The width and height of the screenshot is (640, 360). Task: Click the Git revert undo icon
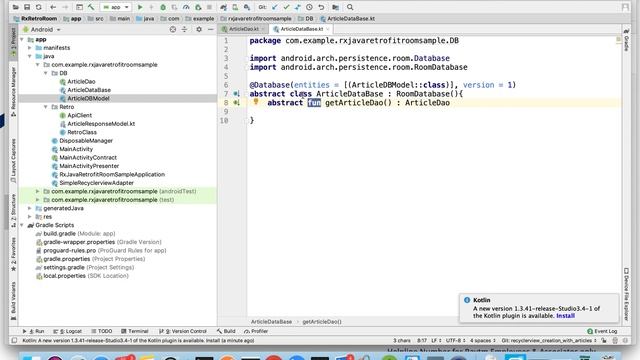pyautogui.click(x=321, y=7)
